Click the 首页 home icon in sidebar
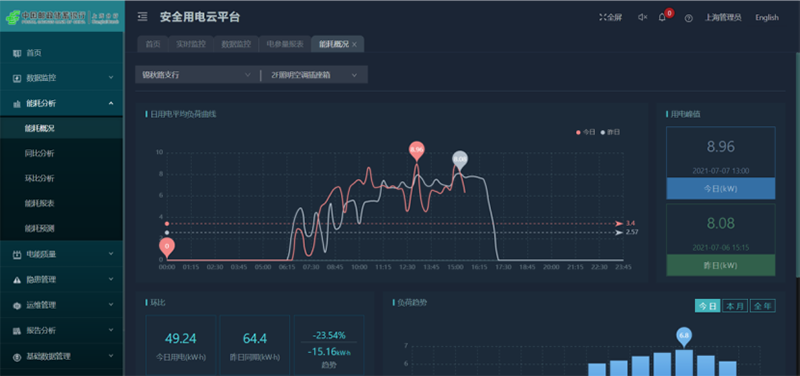This screenshot has height=376, width=800. point(17,53)
